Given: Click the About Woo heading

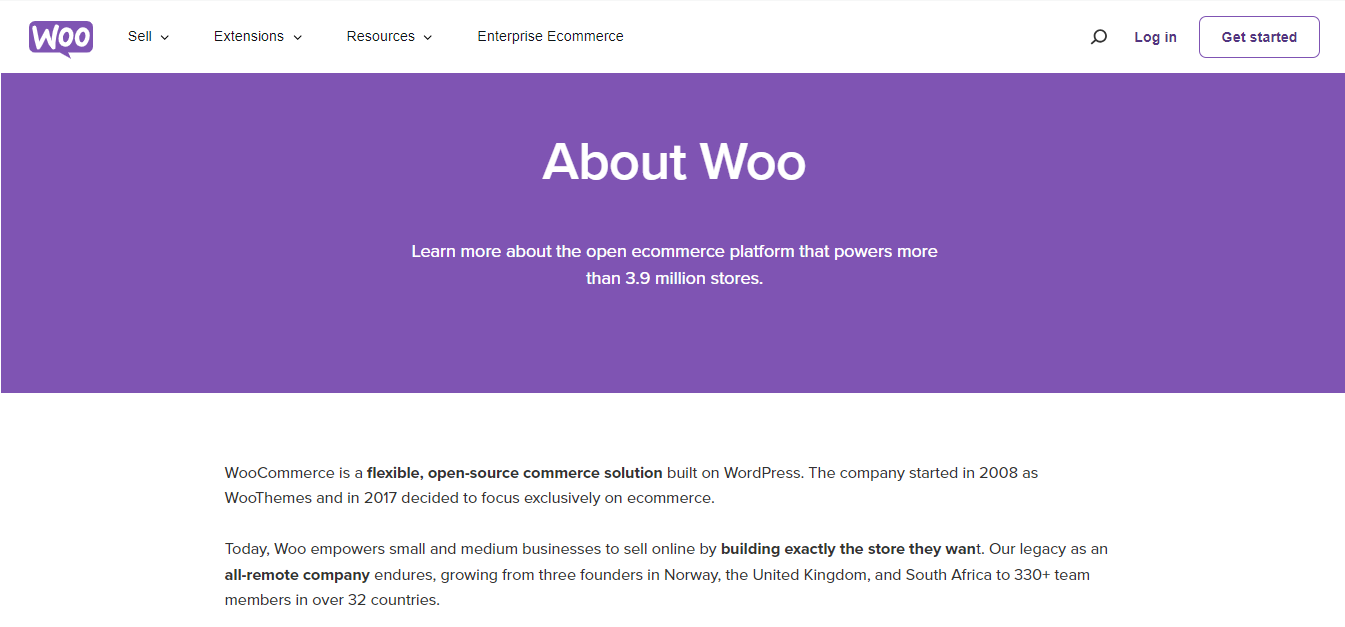Looking at the screenshot, I should [x=674, y=161].
